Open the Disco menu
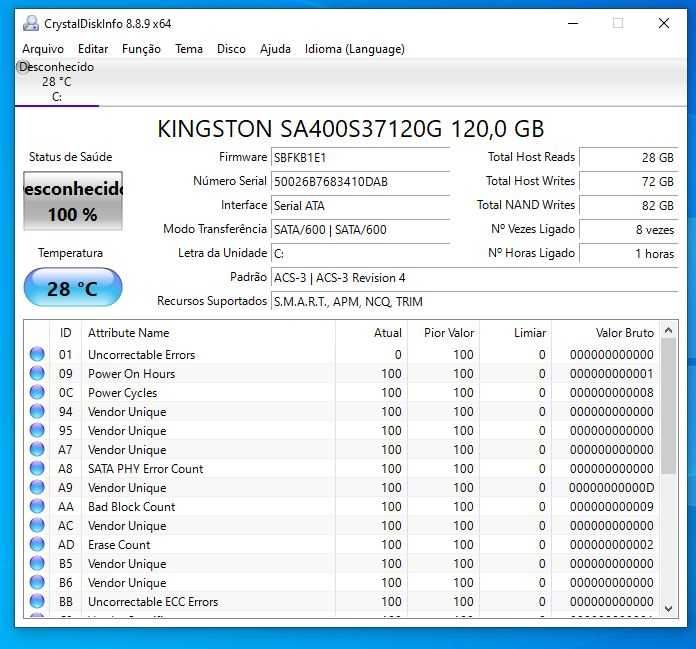Viewport: 696px width, 649px height. (x=231, y=49)
